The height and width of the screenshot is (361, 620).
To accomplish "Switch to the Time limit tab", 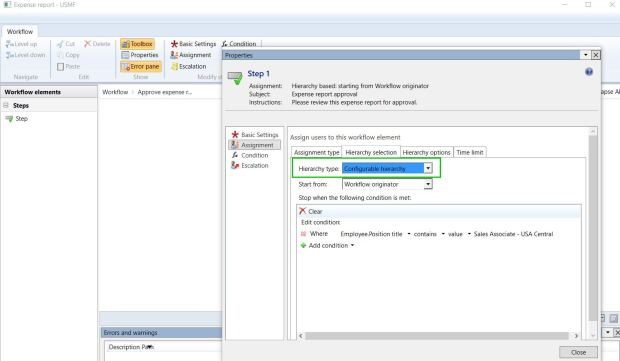I will point(470,152).
